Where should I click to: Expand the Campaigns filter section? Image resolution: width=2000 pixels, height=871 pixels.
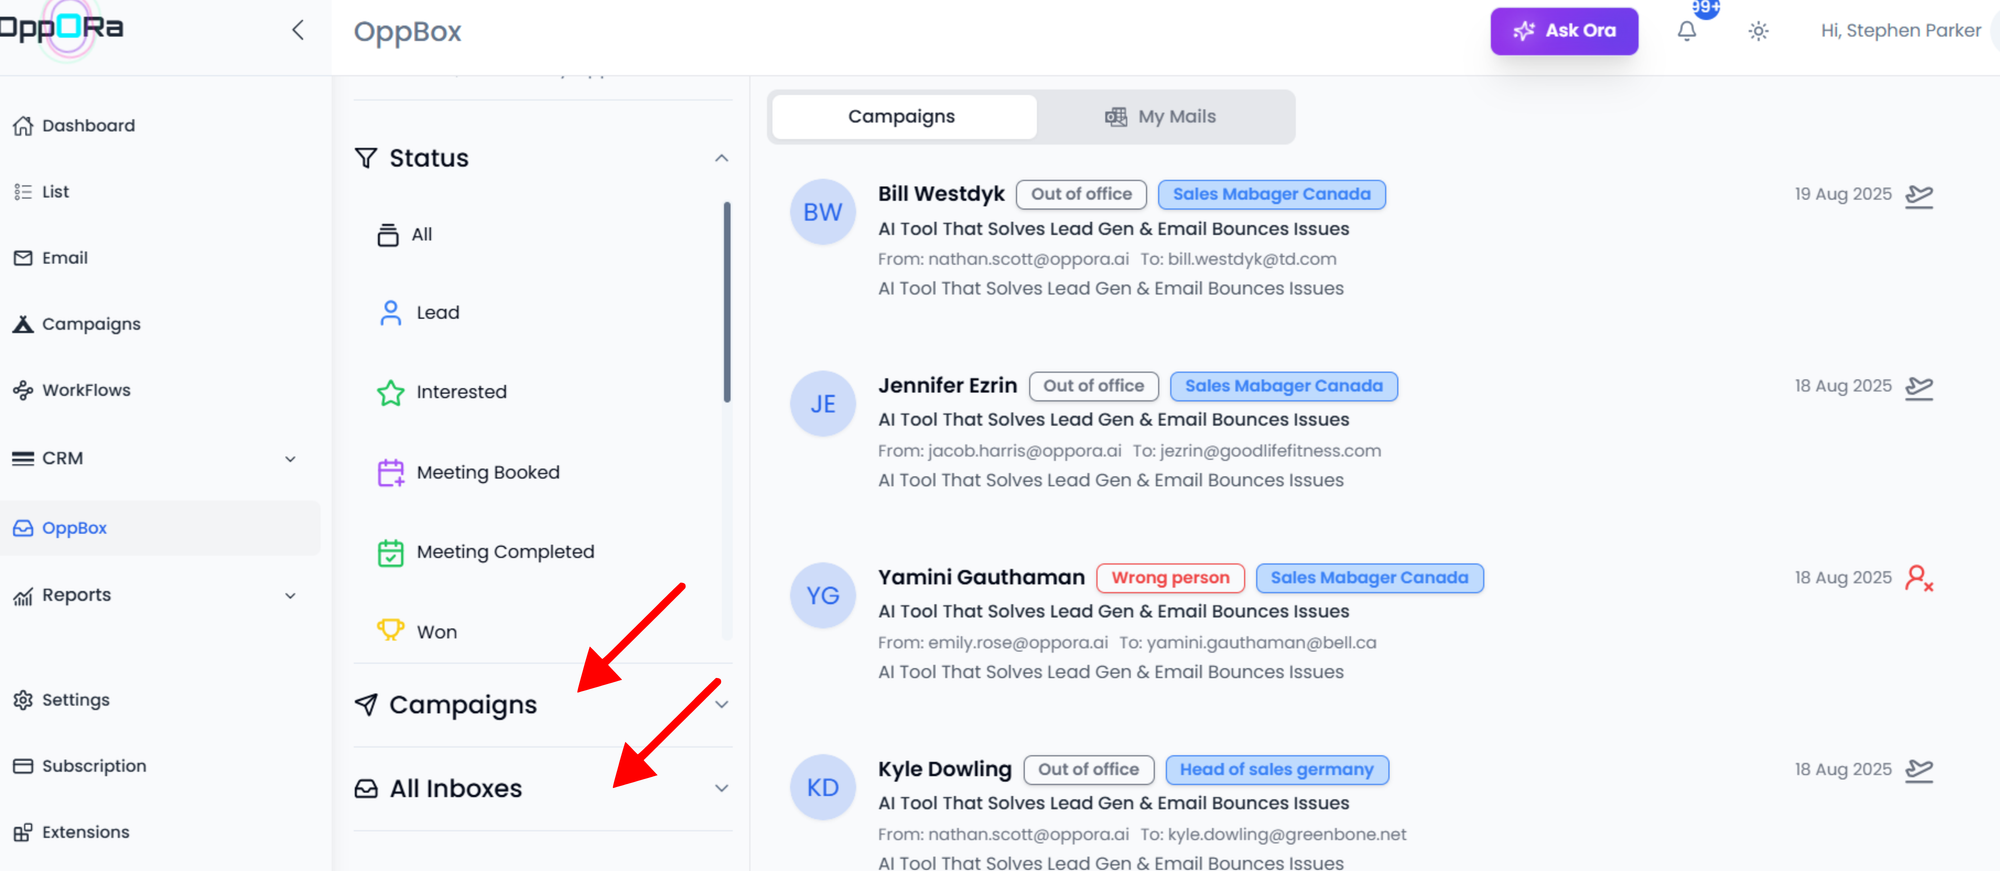point(721,705)
